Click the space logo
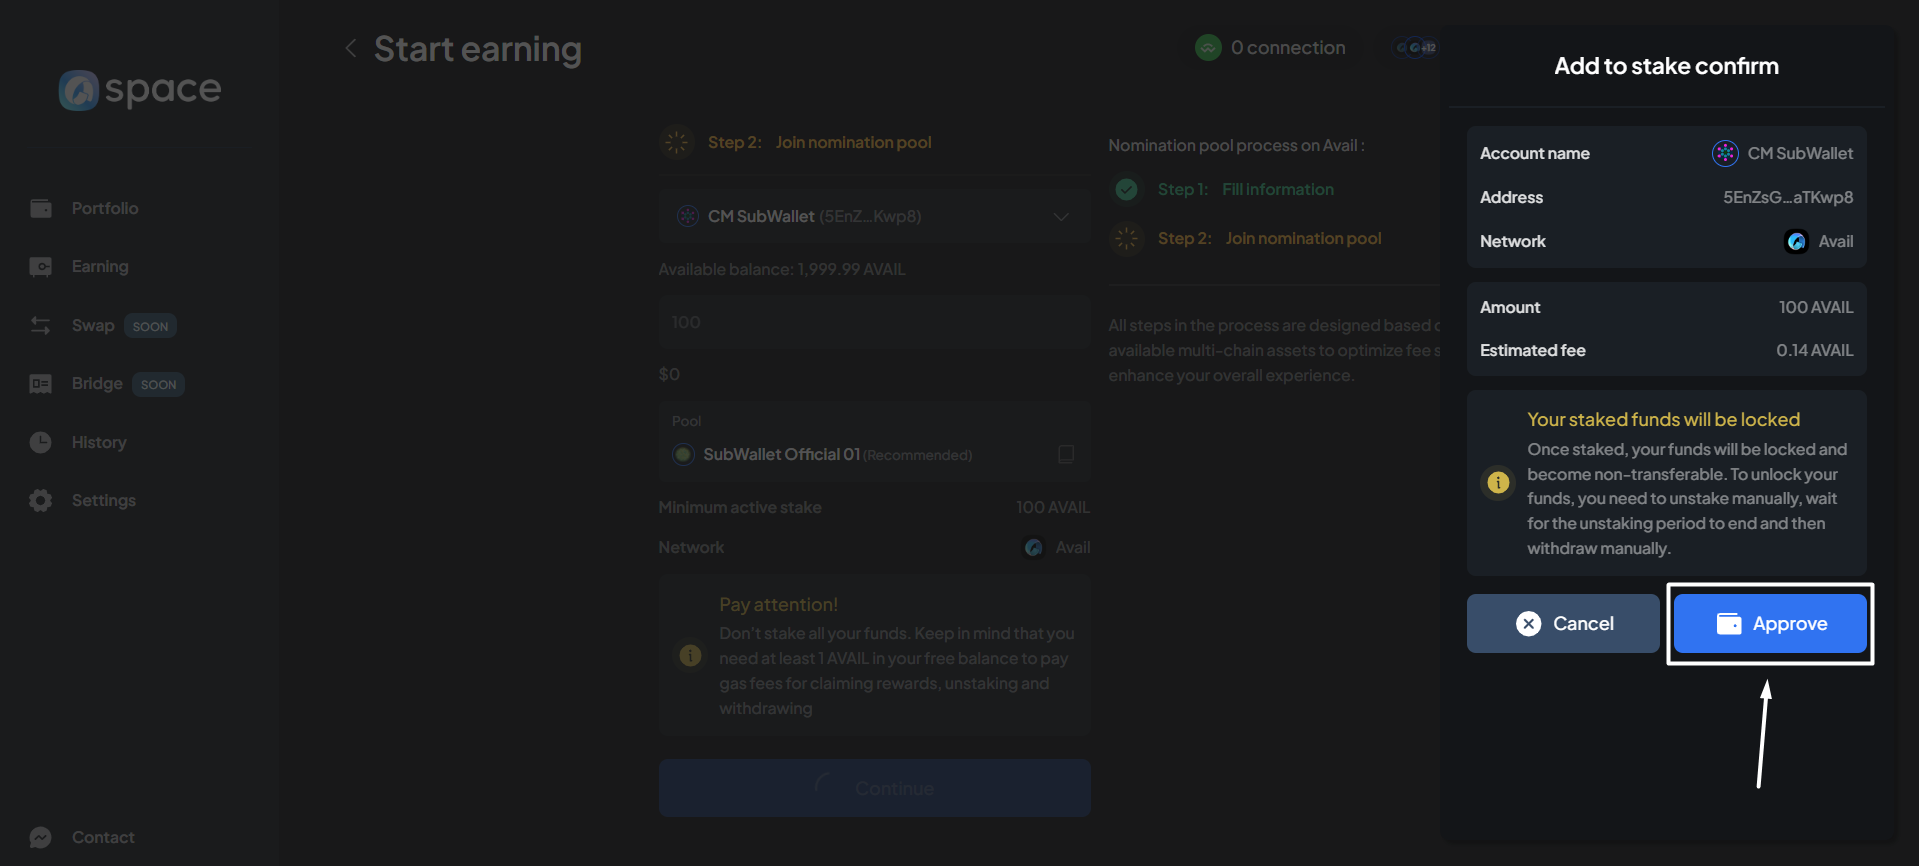 pos(140,90)
